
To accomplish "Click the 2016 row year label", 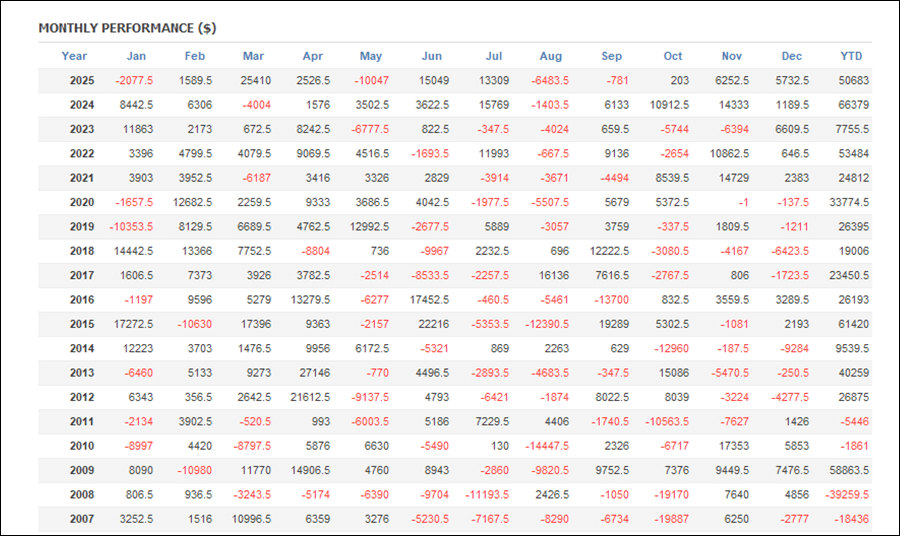I will click(82, 300).
